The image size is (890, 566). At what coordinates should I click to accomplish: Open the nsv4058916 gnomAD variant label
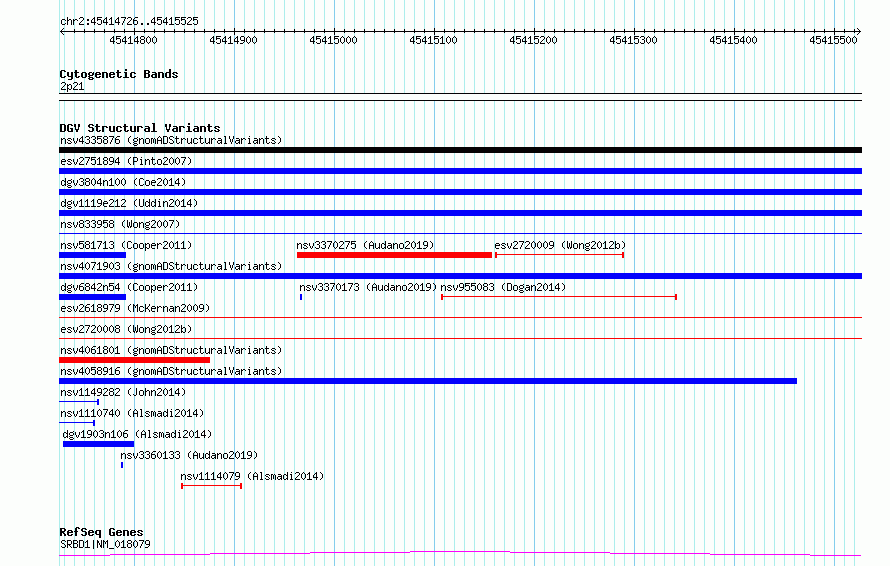171,371
